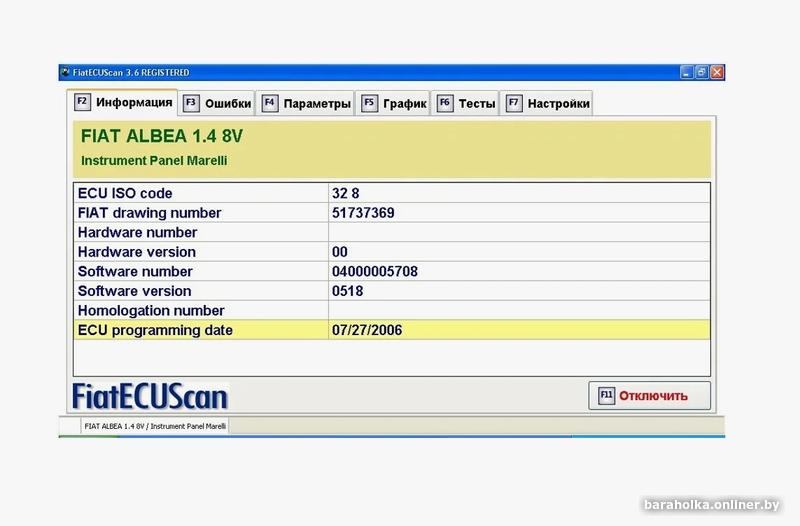Close the FiatECUScan window
The height and width of the screenshot is (526, 800).
pyautogui.click(x=717, y=72)
